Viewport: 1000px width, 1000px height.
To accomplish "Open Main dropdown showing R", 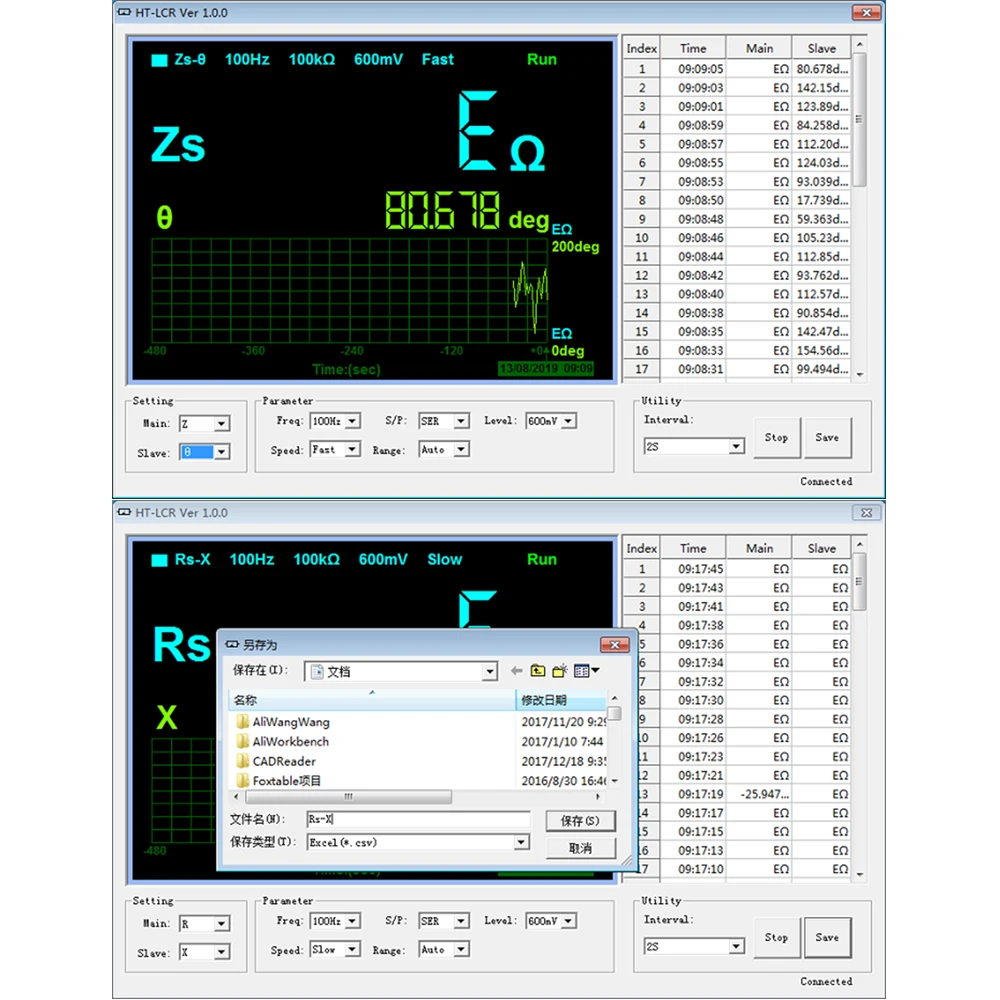I will click(x=221, y=923).
